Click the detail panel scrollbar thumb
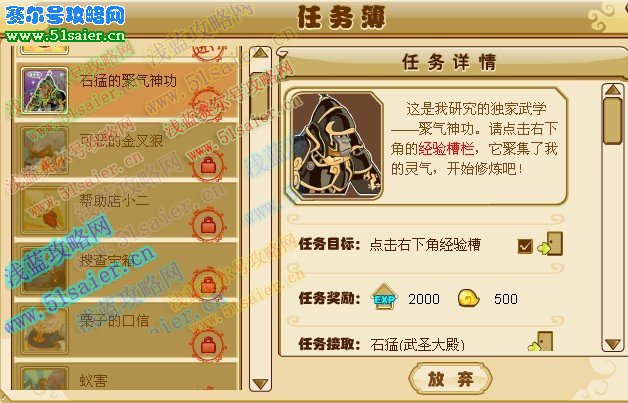This screenshot has height=403, width=628. pos(613,120)
